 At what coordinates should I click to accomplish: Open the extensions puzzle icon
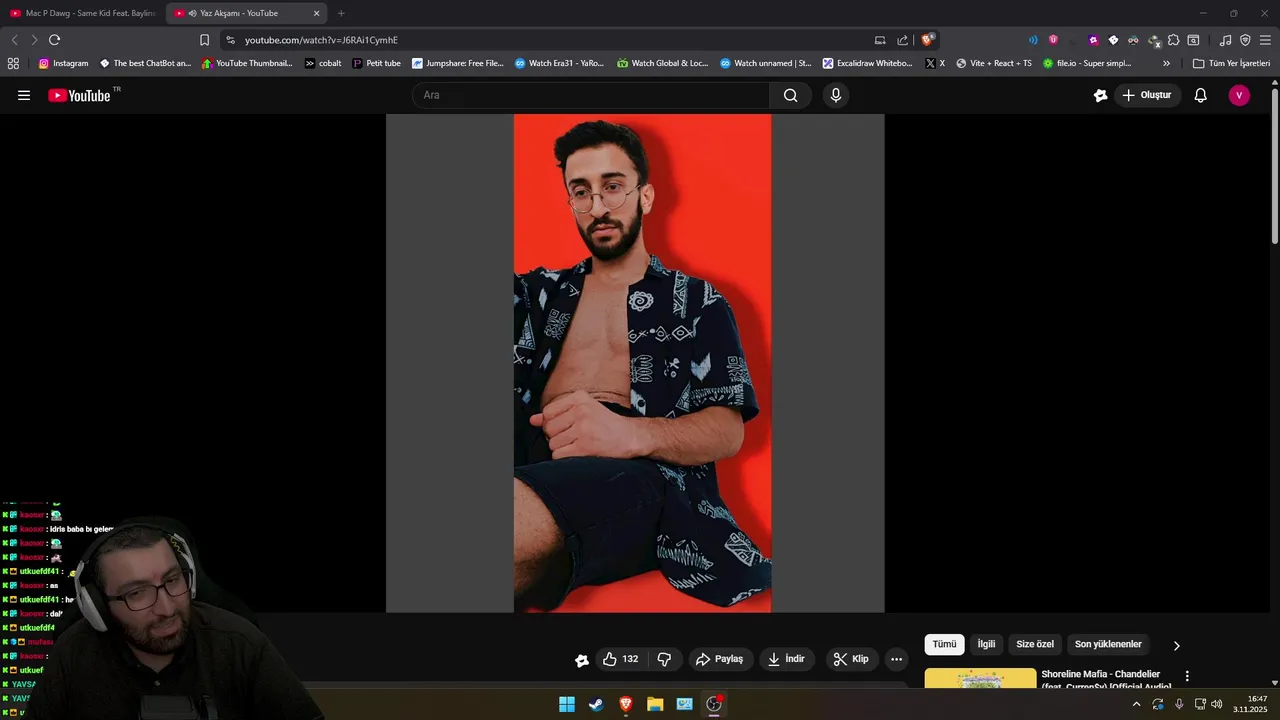(1174, 40)
